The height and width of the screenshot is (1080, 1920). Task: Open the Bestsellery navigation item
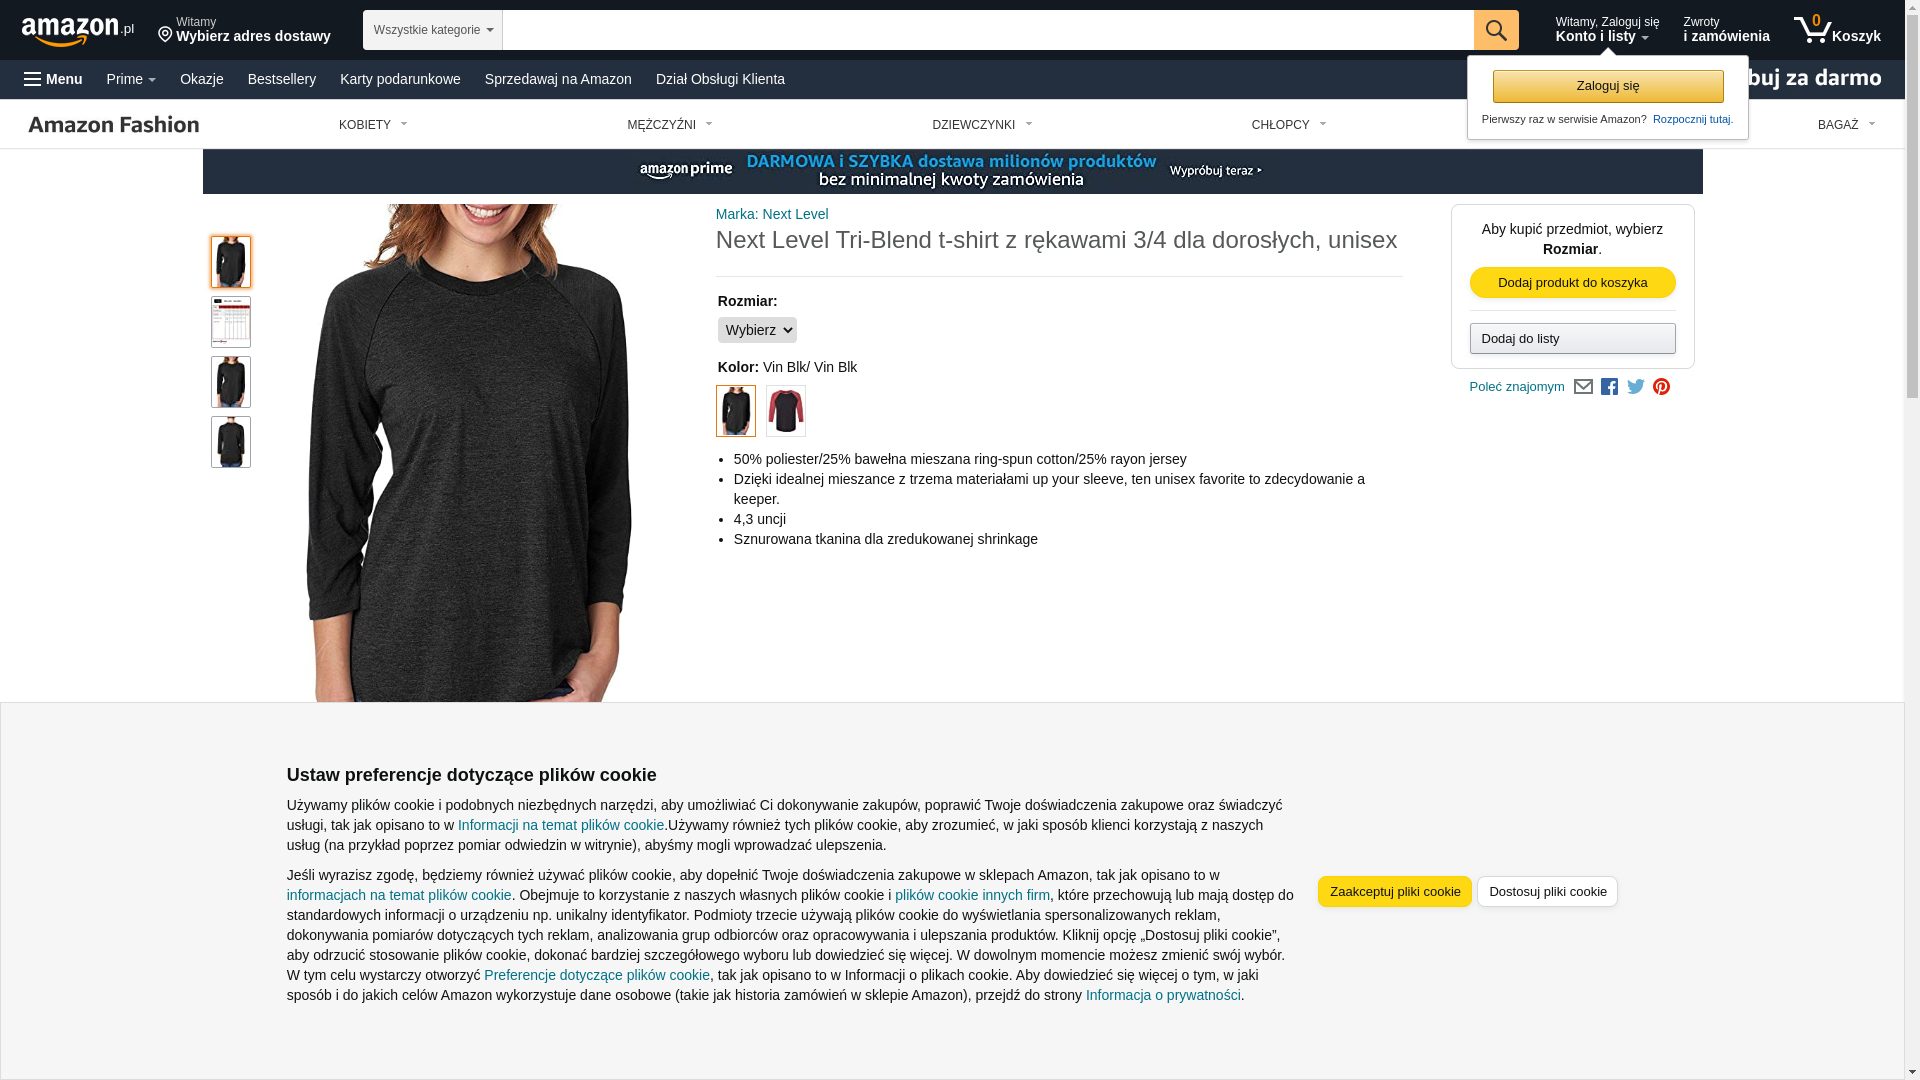click(282, 79)
